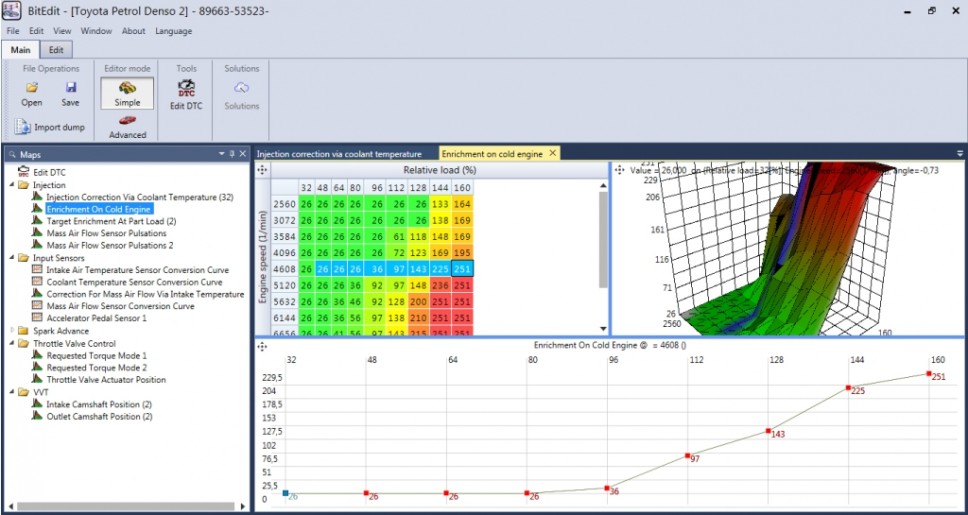Switch to Injection correction via coolant temperature tab
Image resolution: width=968 pixels, height=515 pixels.
coord(339,154)
